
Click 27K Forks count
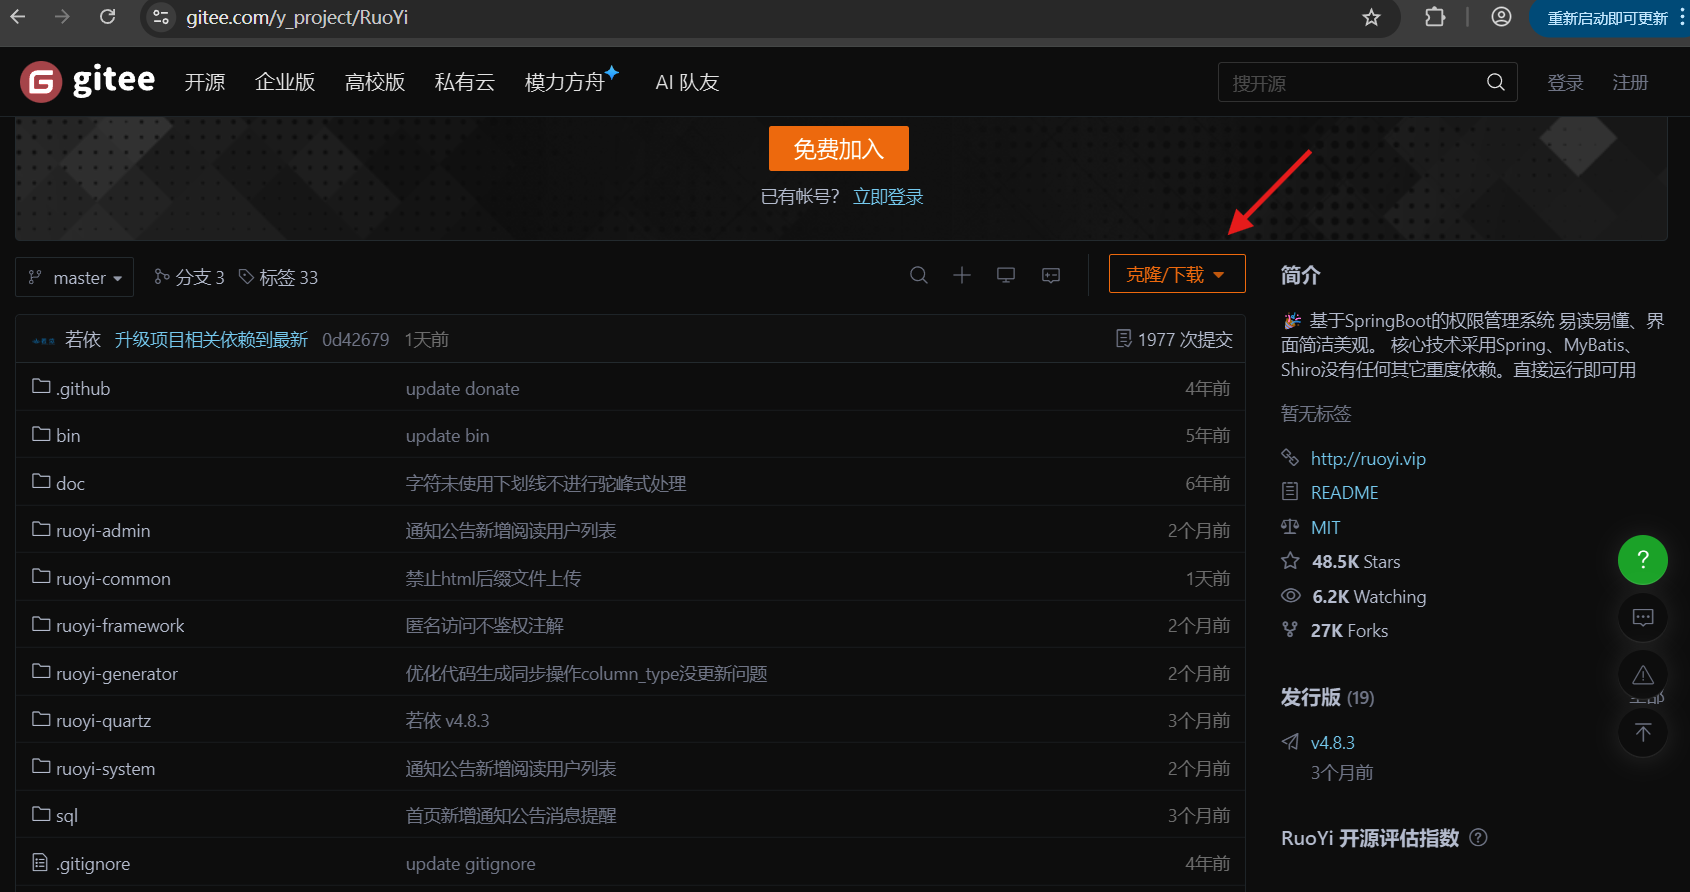pyautogui.click(x=1349, y=630)
